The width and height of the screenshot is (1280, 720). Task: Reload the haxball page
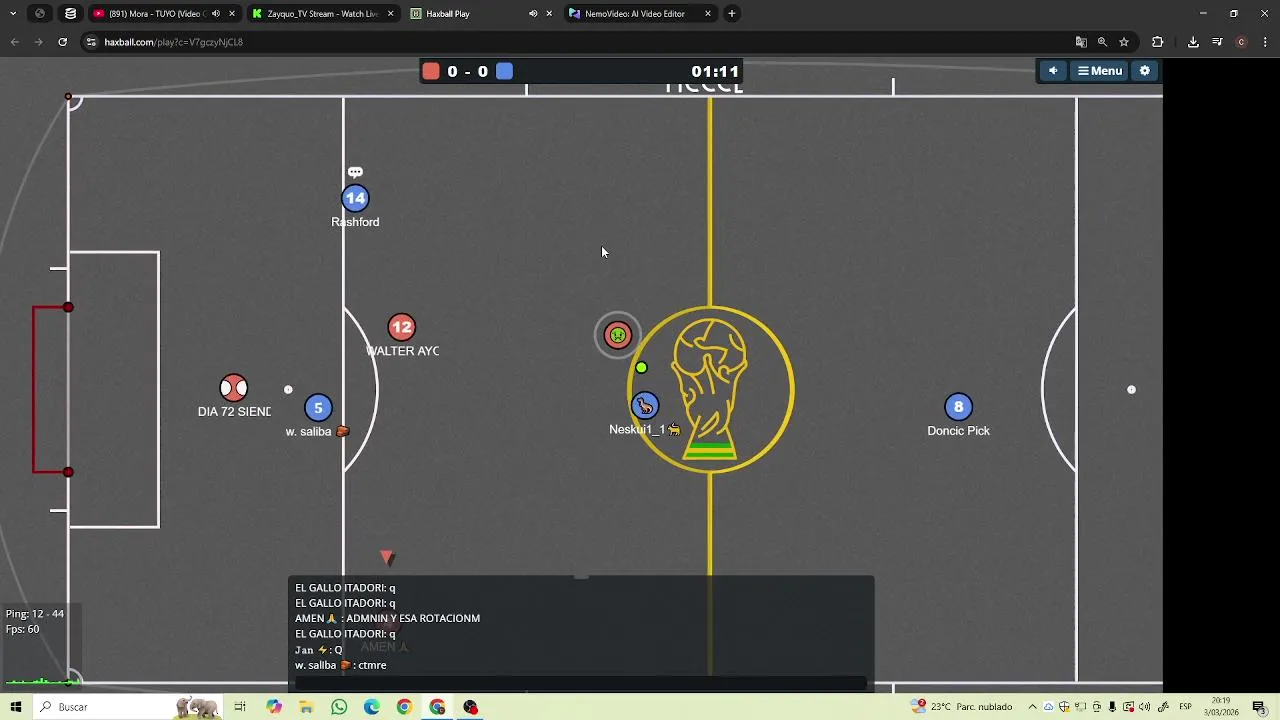click(x=62, y=42)
